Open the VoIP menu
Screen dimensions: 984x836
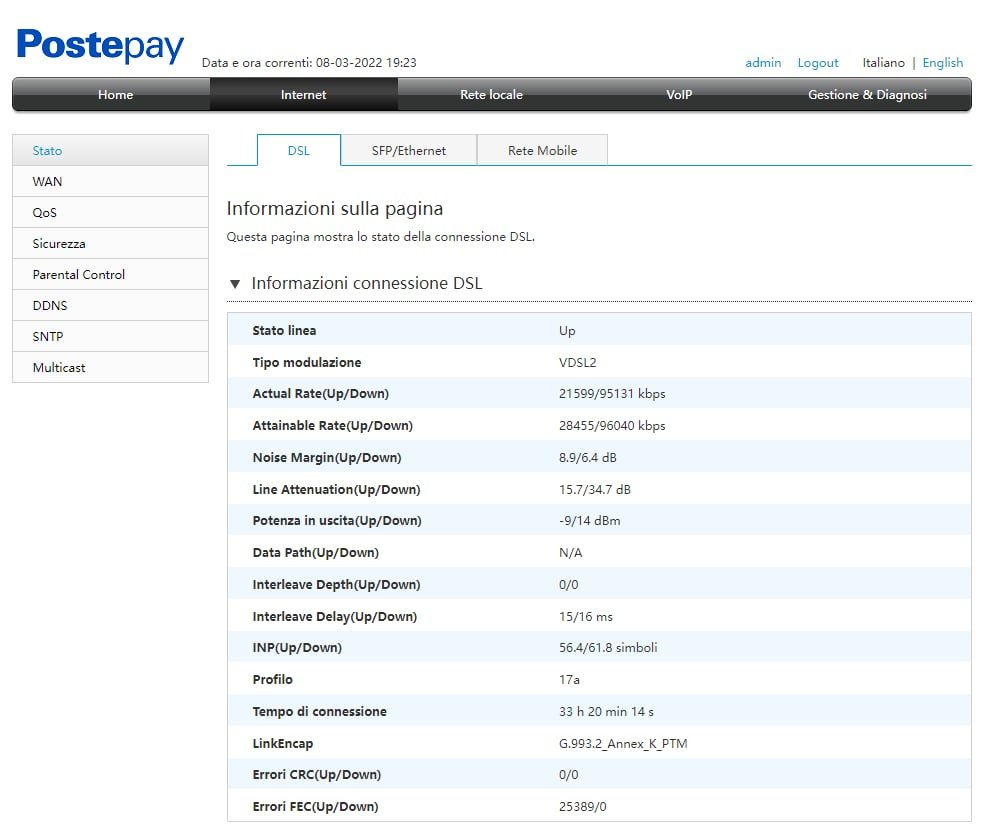point(679,95)
